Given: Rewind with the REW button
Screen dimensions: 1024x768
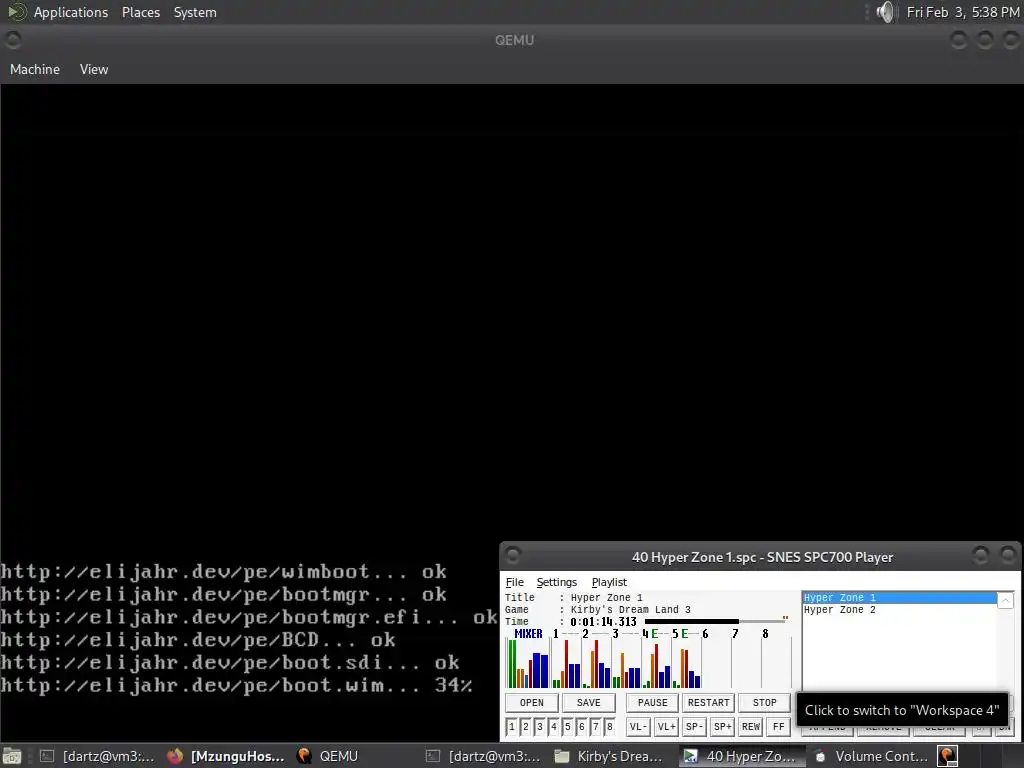Looking at the screenshot, I should (751, 726).
